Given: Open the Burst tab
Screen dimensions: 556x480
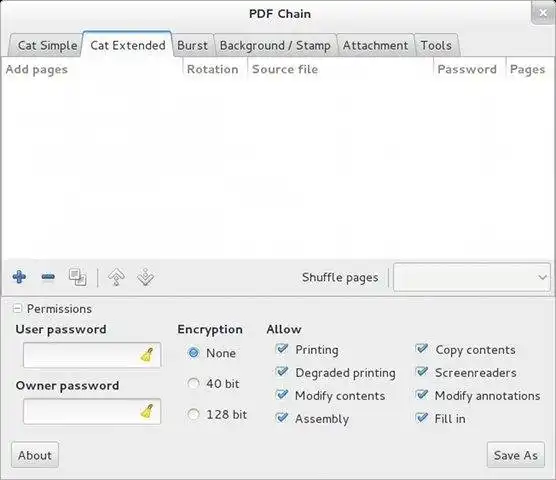Looking at the screenshot, I should click(193, 45).
